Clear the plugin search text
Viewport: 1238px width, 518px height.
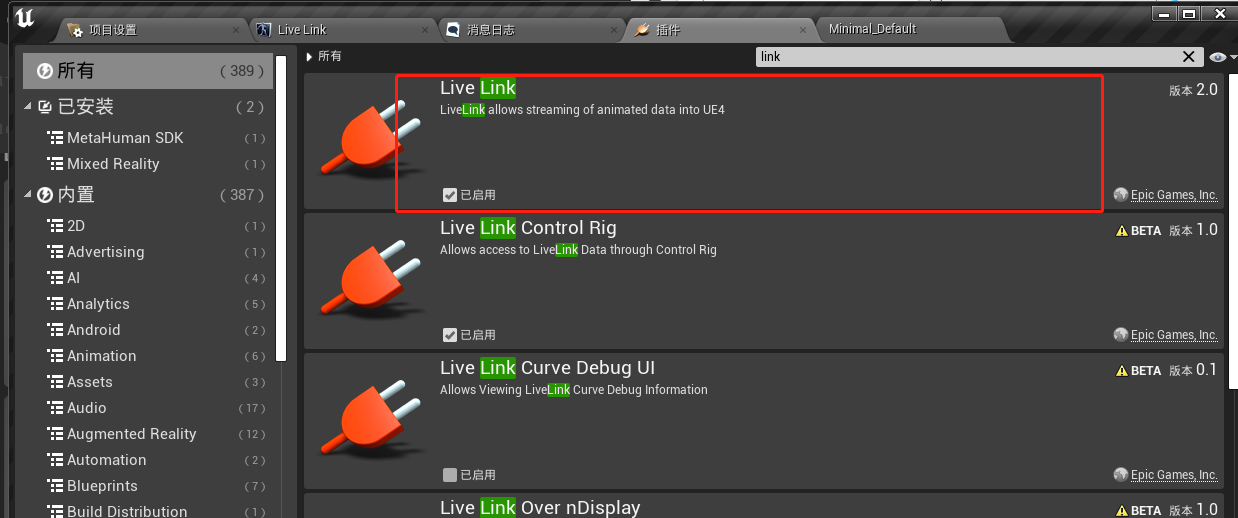coord(1189,57)
